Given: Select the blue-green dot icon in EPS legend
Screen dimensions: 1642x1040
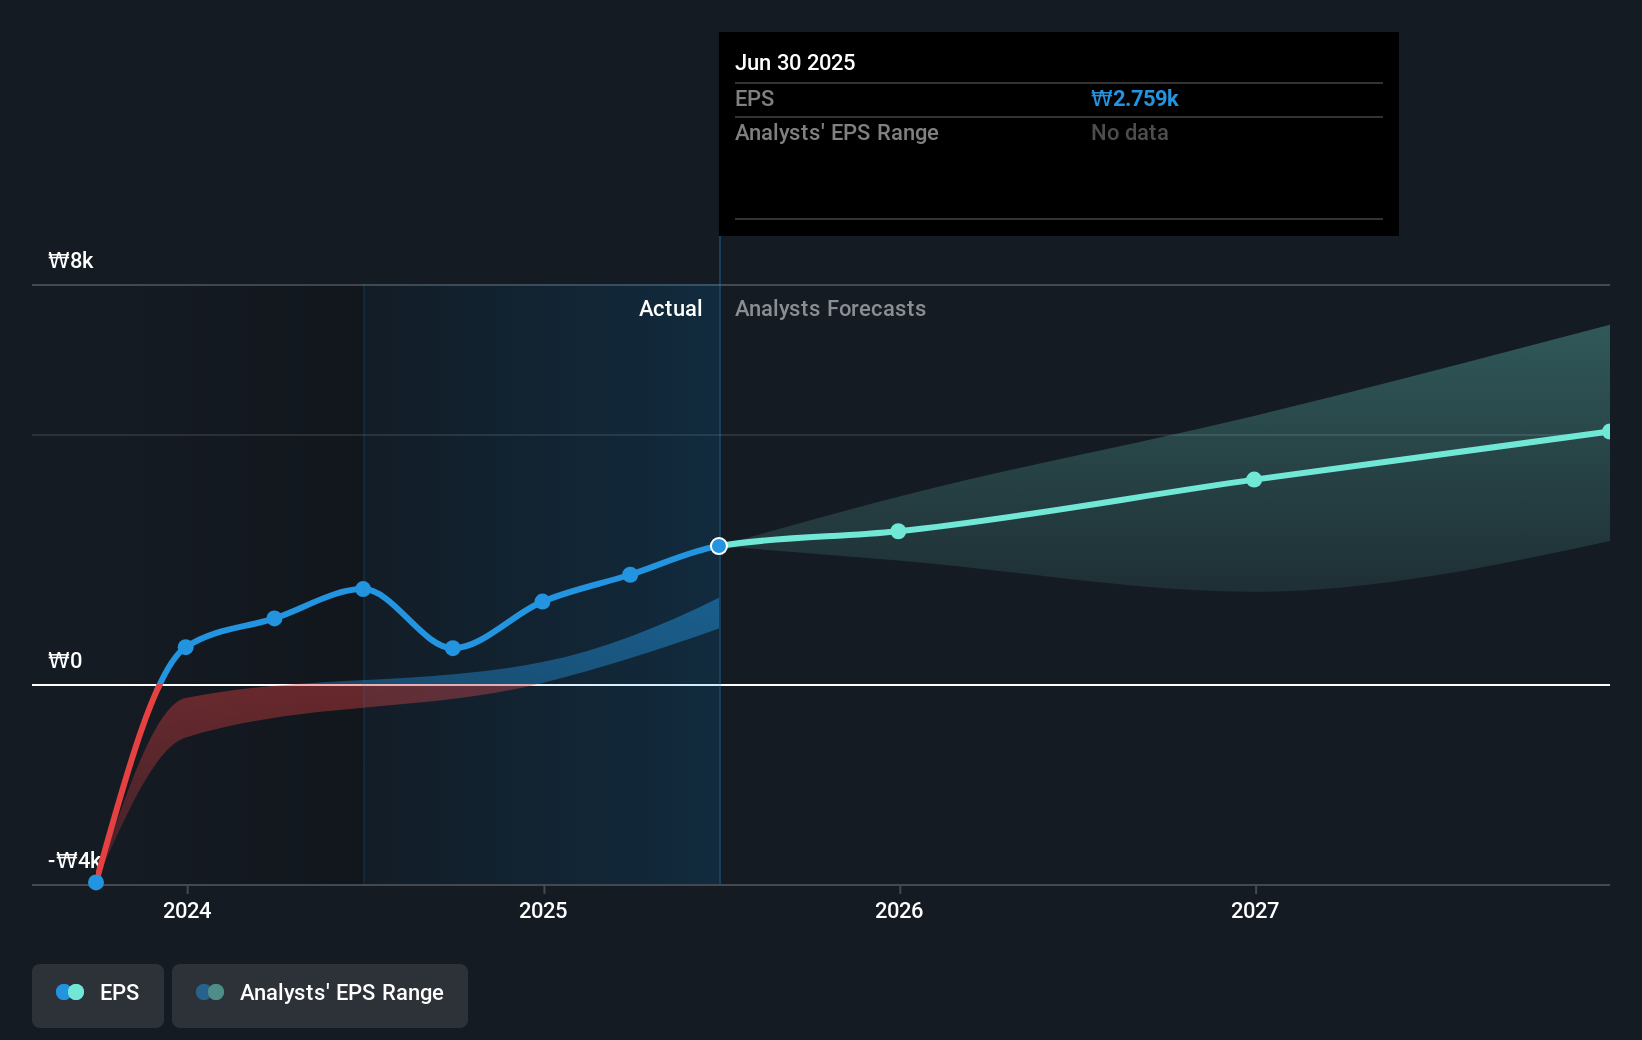Looking at the screenshot, I should point(70,991).
